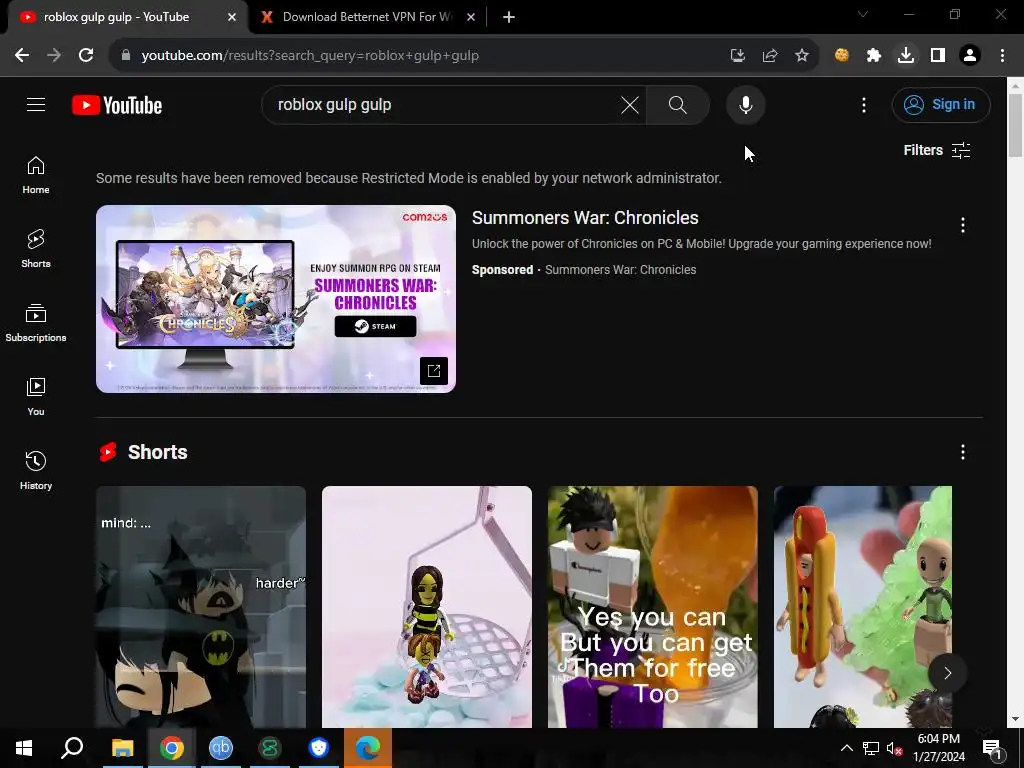1024x768 pixels.
Task: Open the Shorts shelf three-dot options
Action: click(963, 452)
